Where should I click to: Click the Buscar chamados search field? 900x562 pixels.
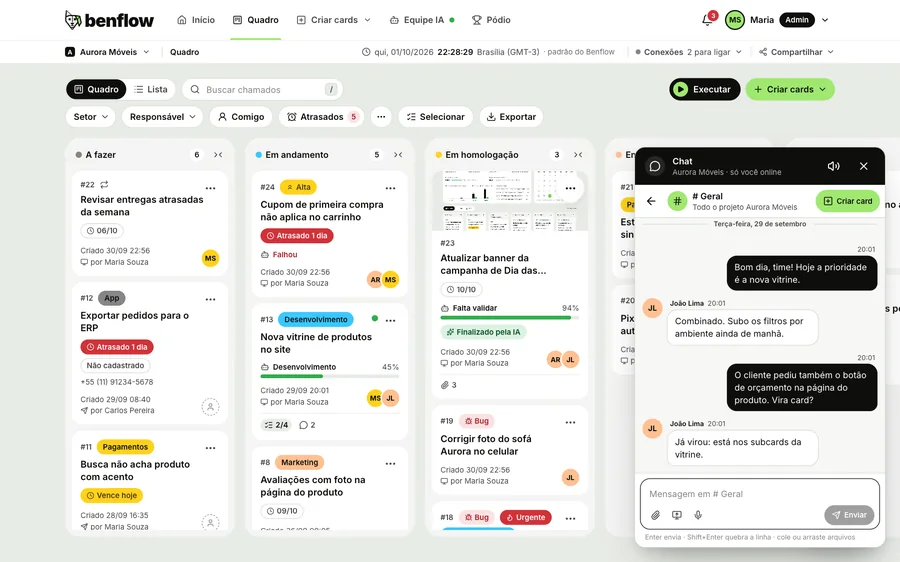(x=262, y=89)
